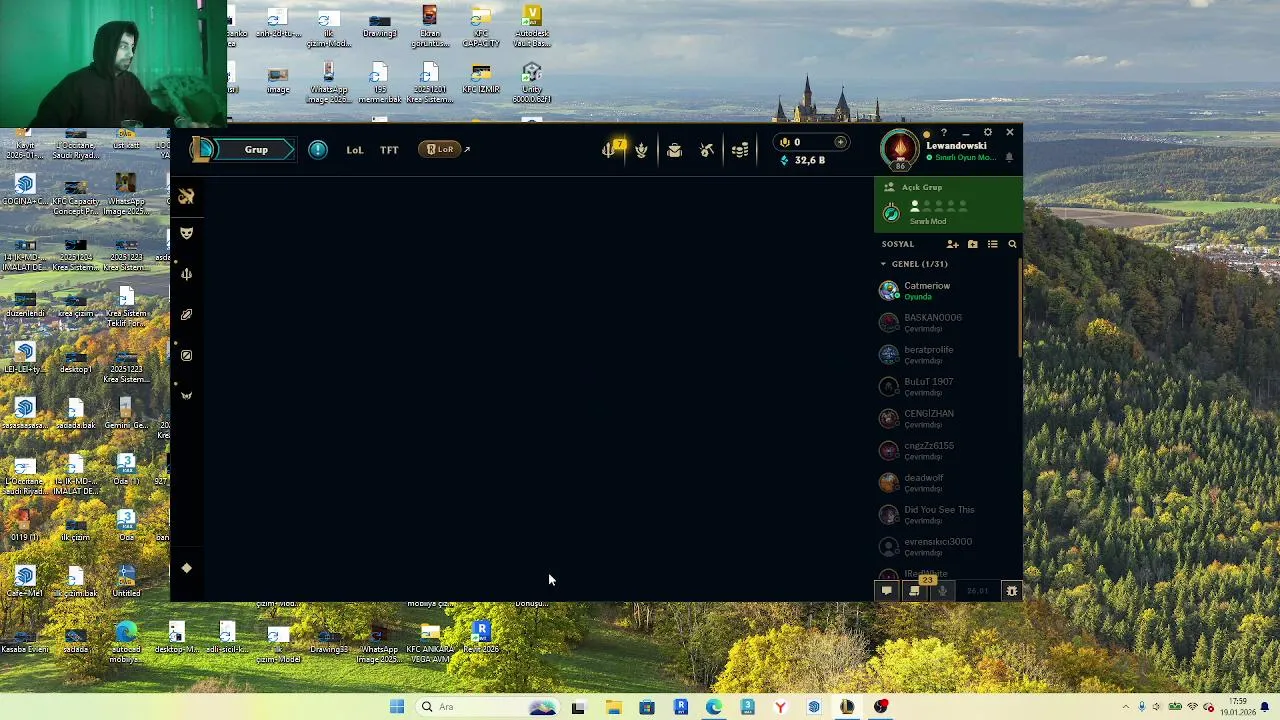Open the crafting hammer loot icon

coord(707,150)
